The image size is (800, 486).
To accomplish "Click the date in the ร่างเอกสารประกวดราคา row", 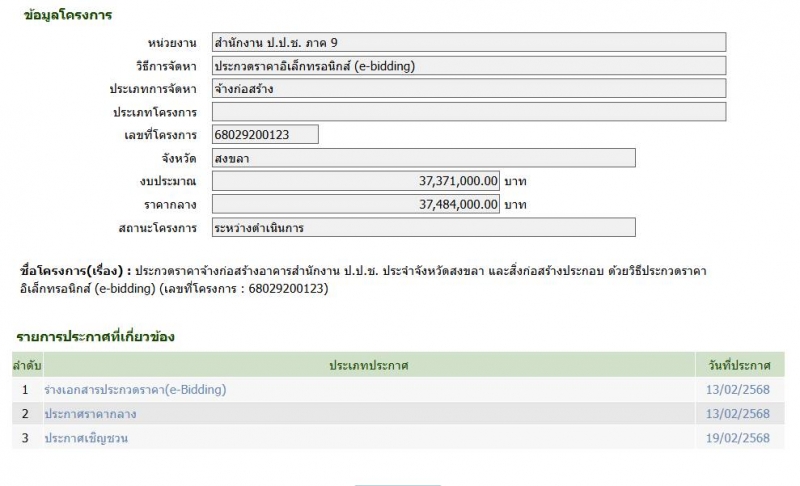I will coord(738,390).
